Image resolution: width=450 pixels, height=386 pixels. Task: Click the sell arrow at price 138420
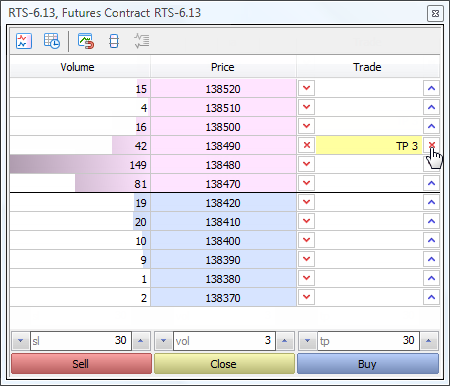[x=307, y=202]
